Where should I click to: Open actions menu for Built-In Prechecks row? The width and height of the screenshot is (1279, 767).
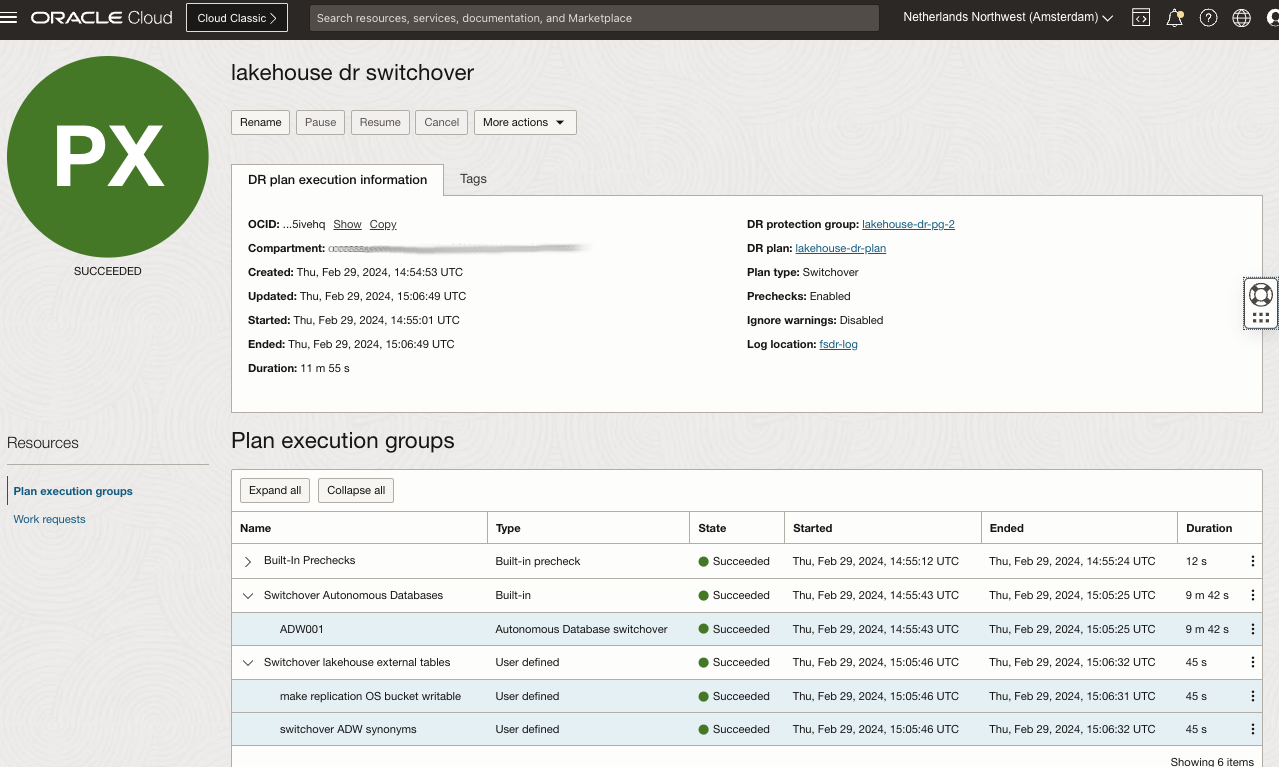coord(1252,561)
